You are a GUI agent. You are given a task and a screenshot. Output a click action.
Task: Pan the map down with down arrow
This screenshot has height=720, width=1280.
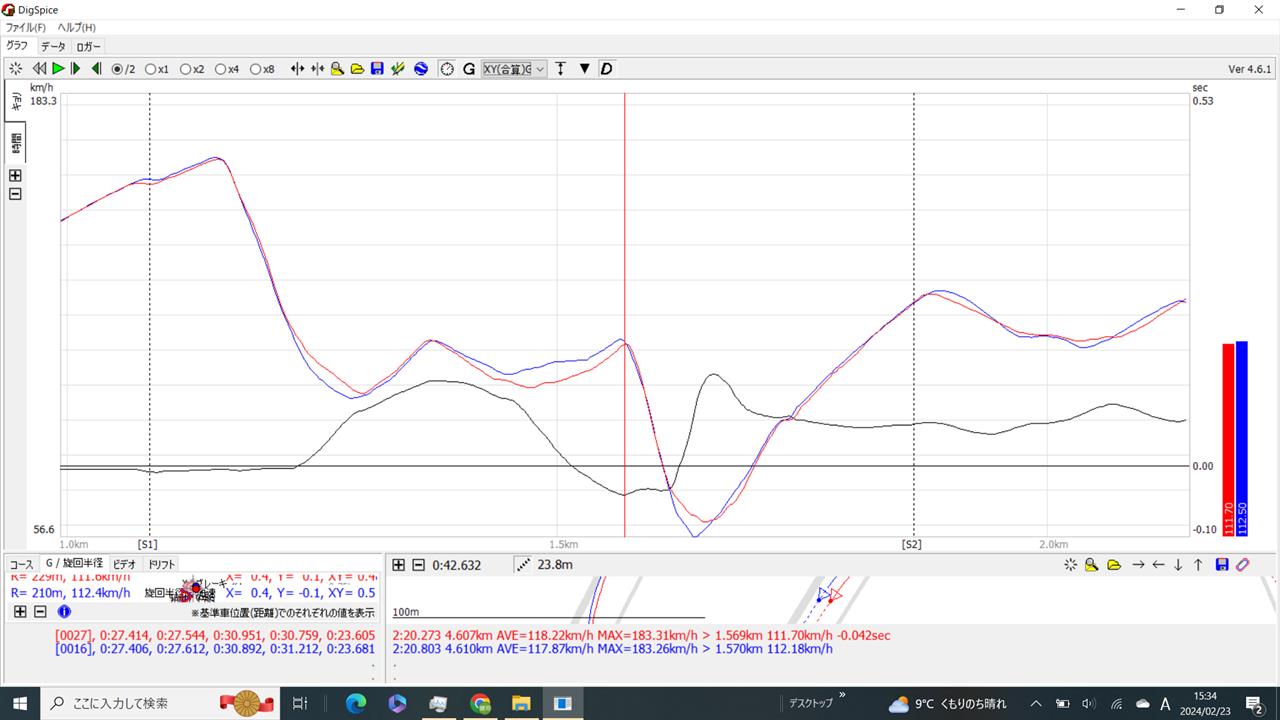[x=1178, y=565]
